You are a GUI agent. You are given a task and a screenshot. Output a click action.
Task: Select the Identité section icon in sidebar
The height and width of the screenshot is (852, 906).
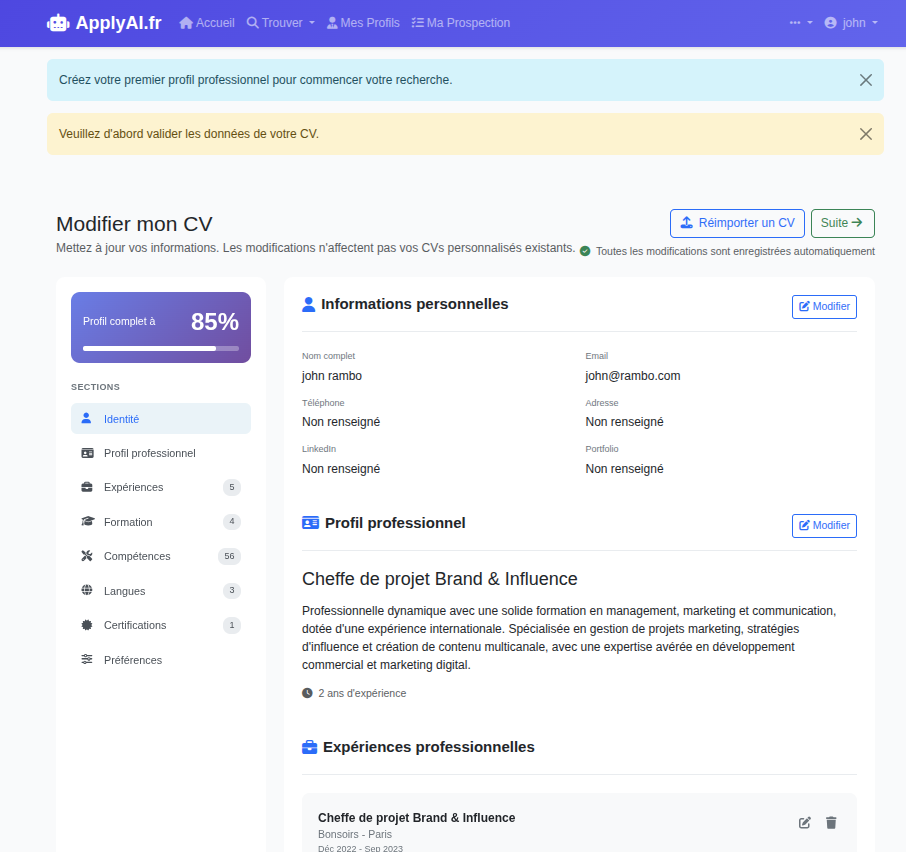click(x=86, y=418)
